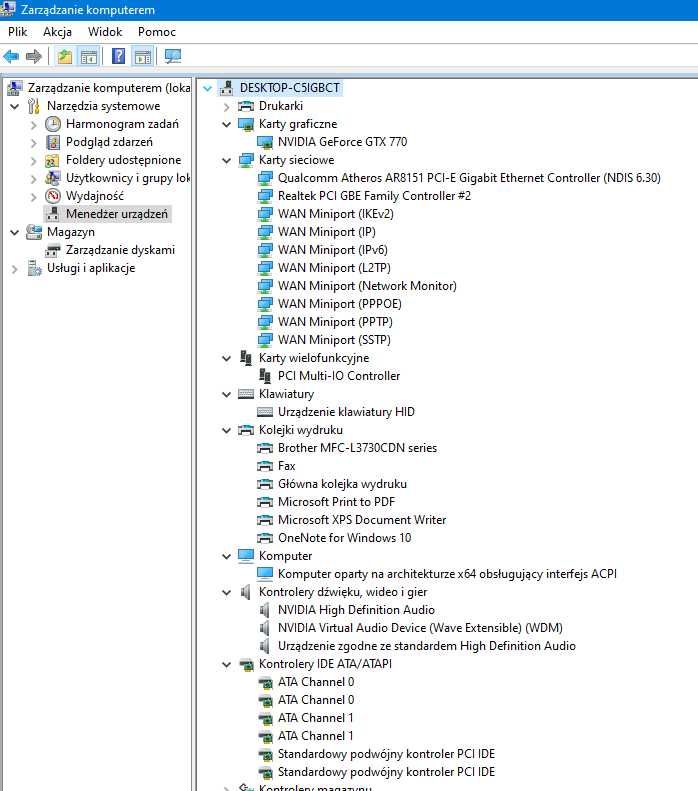Screen dimensions: 698x791
Task: Collapse the Narzędzia systemowe node
Action: point(15,106)
